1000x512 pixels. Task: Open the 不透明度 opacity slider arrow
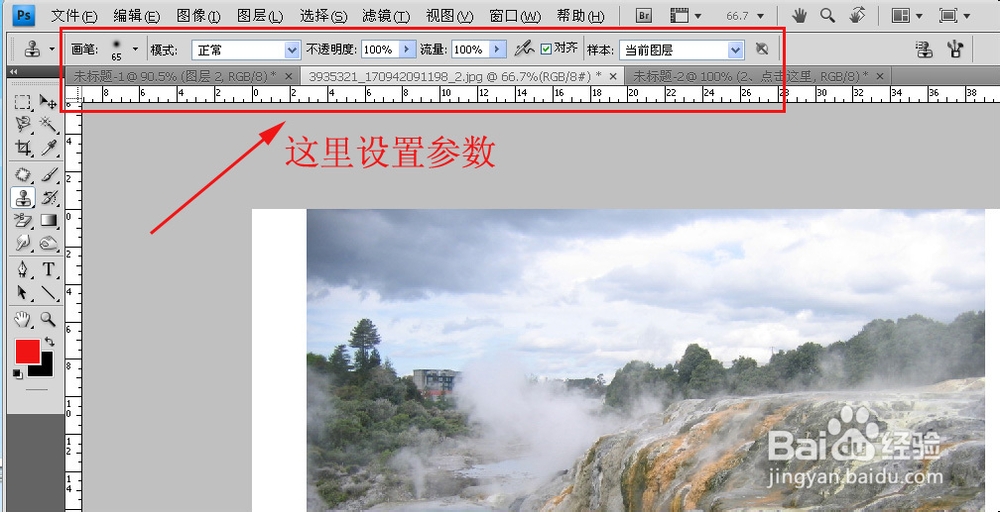tap(408, 49)
